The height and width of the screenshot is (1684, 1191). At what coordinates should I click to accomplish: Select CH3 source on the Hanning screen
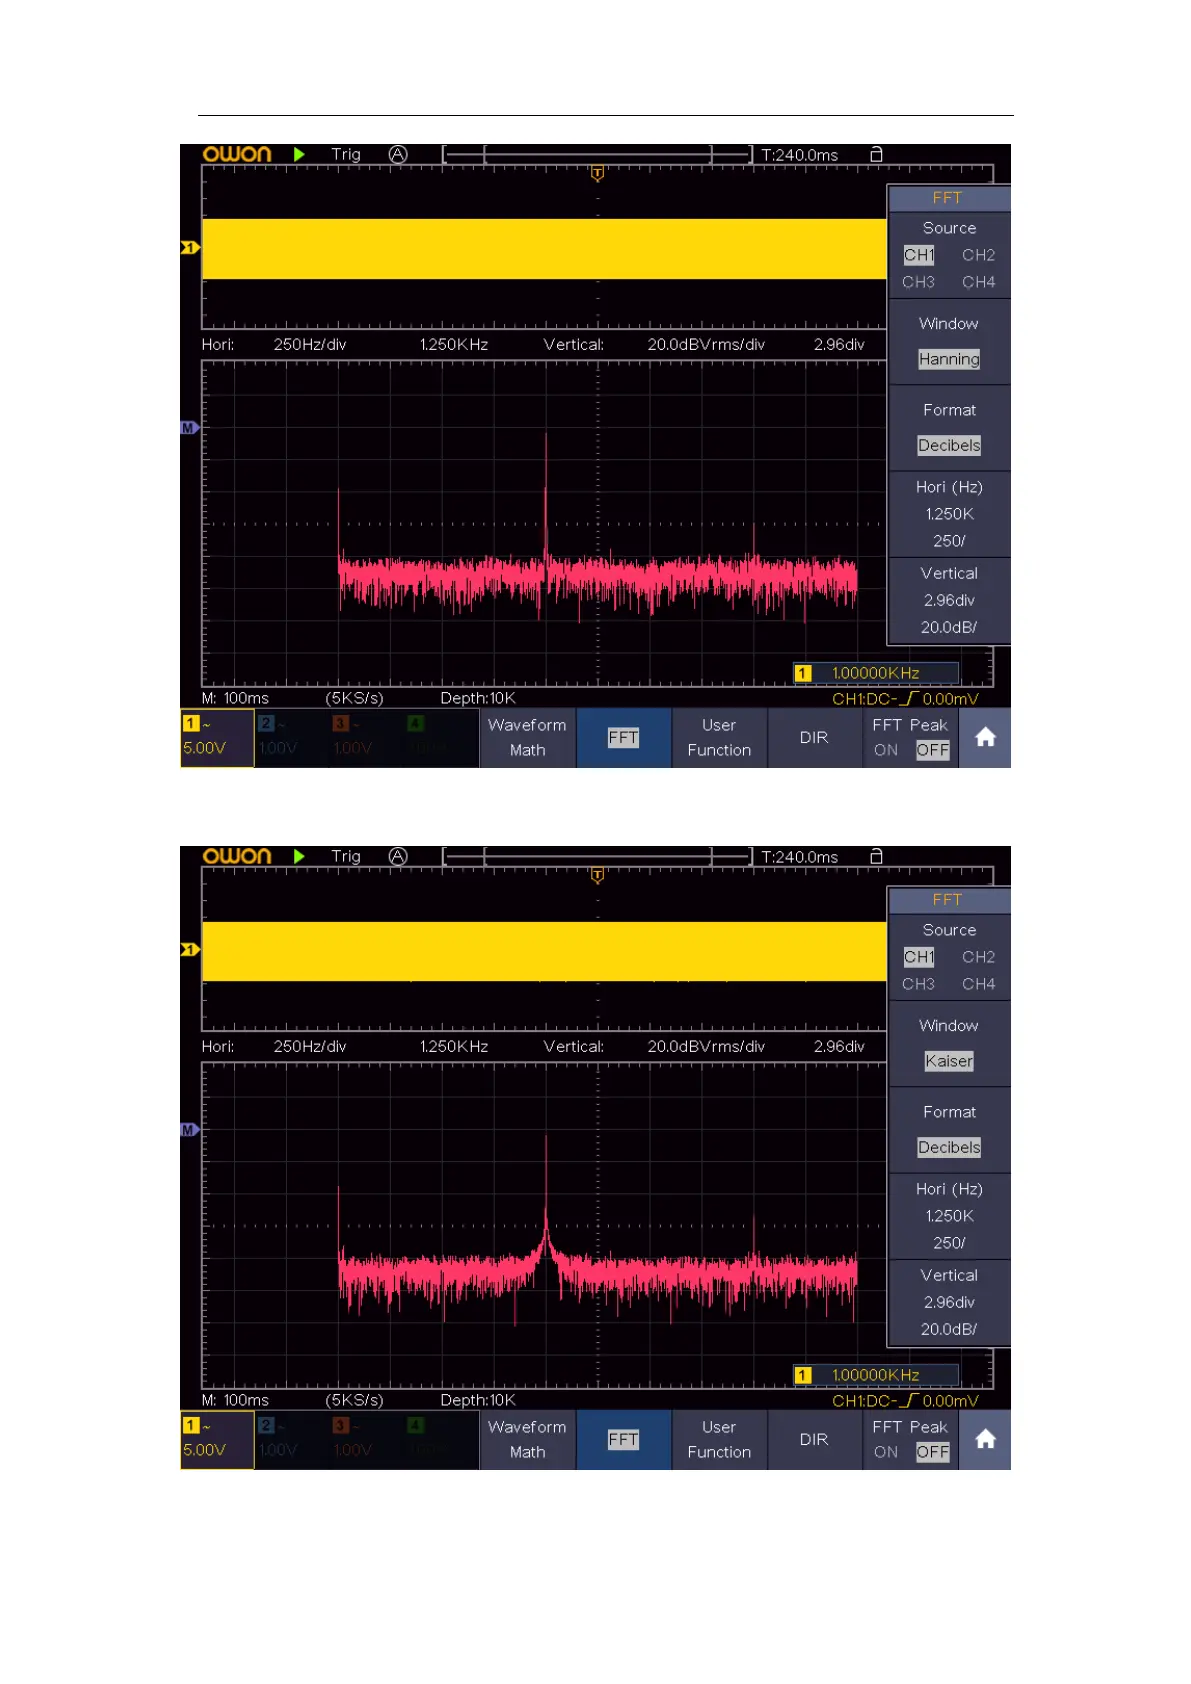(918, 282)
